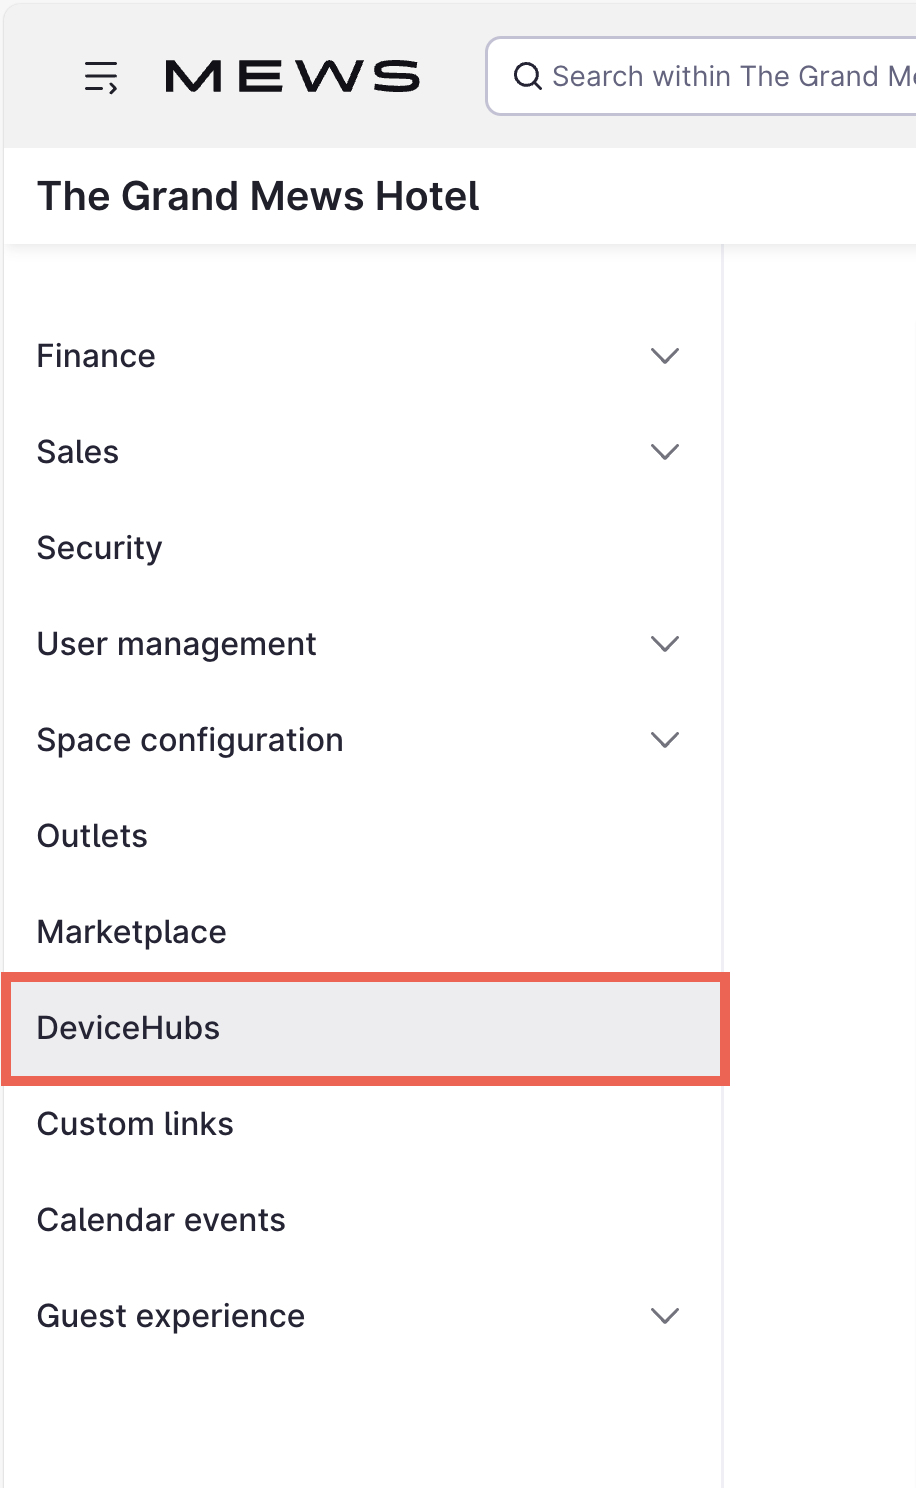
Task: Open the DeviceHubs page
Action: [x=128, y=1027]
